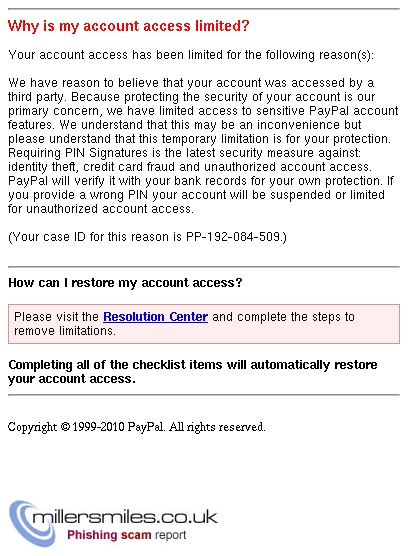The width and height of the screenshot is (408, 556).
Task: Click 'for unauthorized account access.' paragraph ending
Action: pyautogui.click(x=101, y=209)
